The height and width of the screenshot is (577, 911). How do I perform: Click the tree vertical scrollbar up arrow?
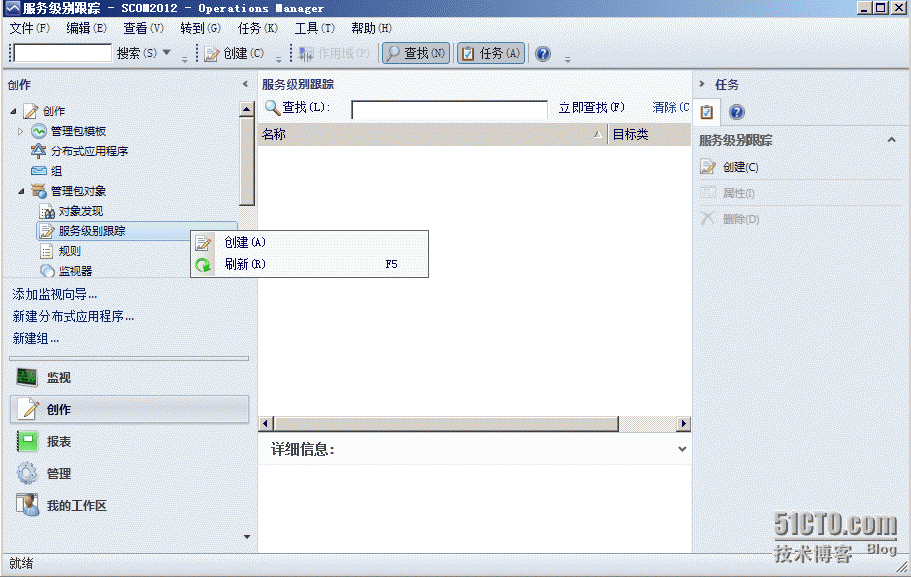click(247, 109)
